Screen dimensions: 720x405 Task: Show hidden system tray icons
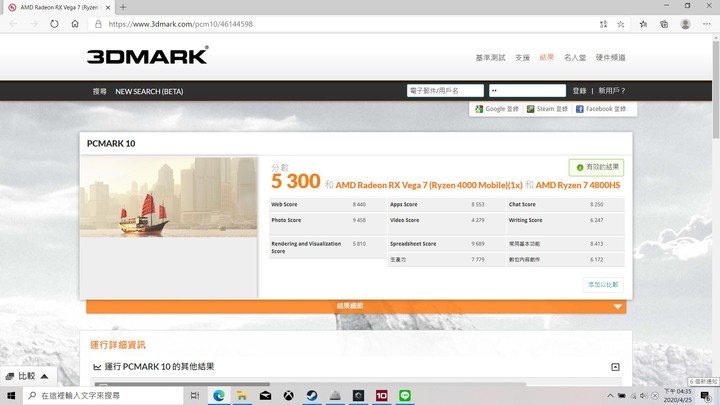(610, 395)
